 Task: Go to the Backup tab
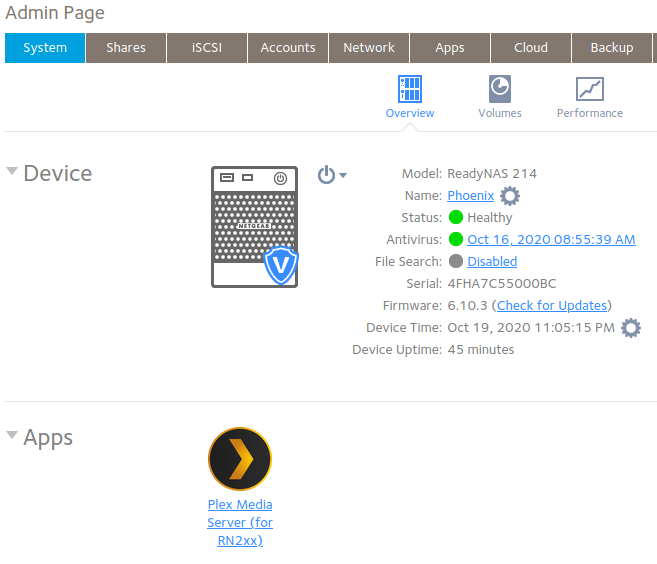[611, 48]
